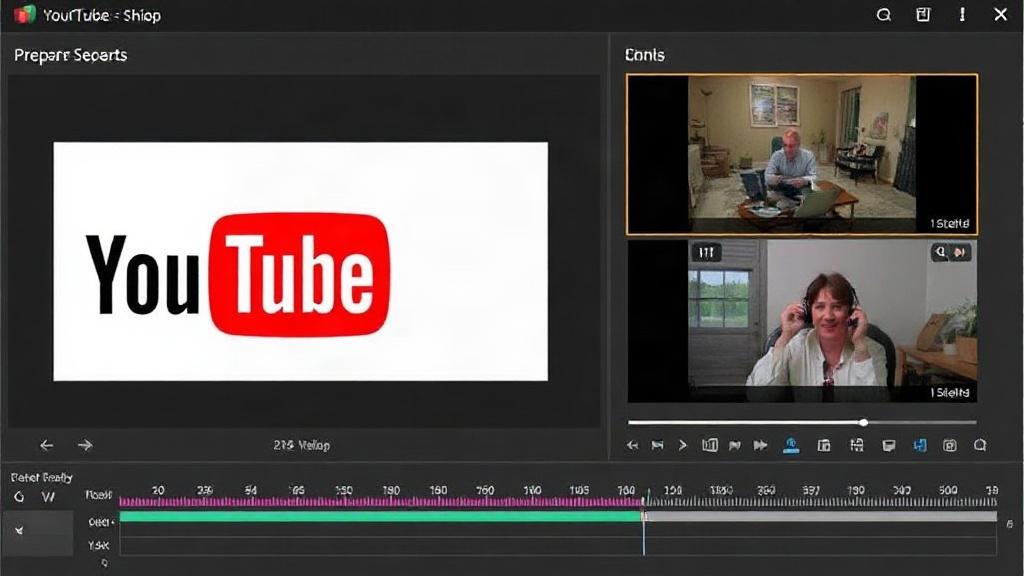Screen dimensions: 1024x576
Task: Click the small icon at timeline right edge
Action: point(1010,524)
